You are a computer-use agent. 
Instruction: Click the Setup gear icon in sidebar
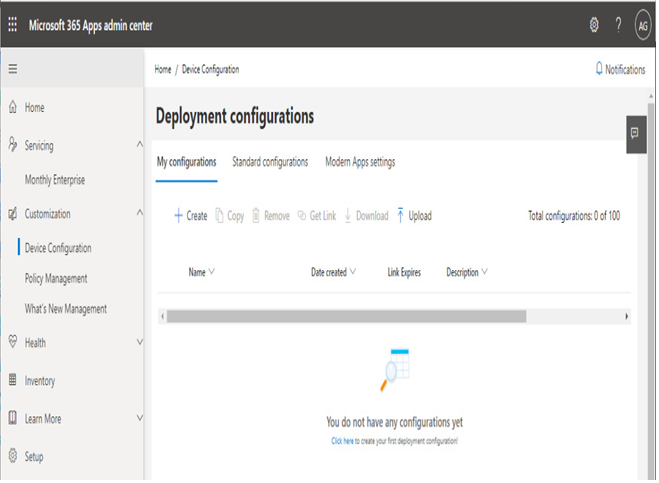[13, 455]
